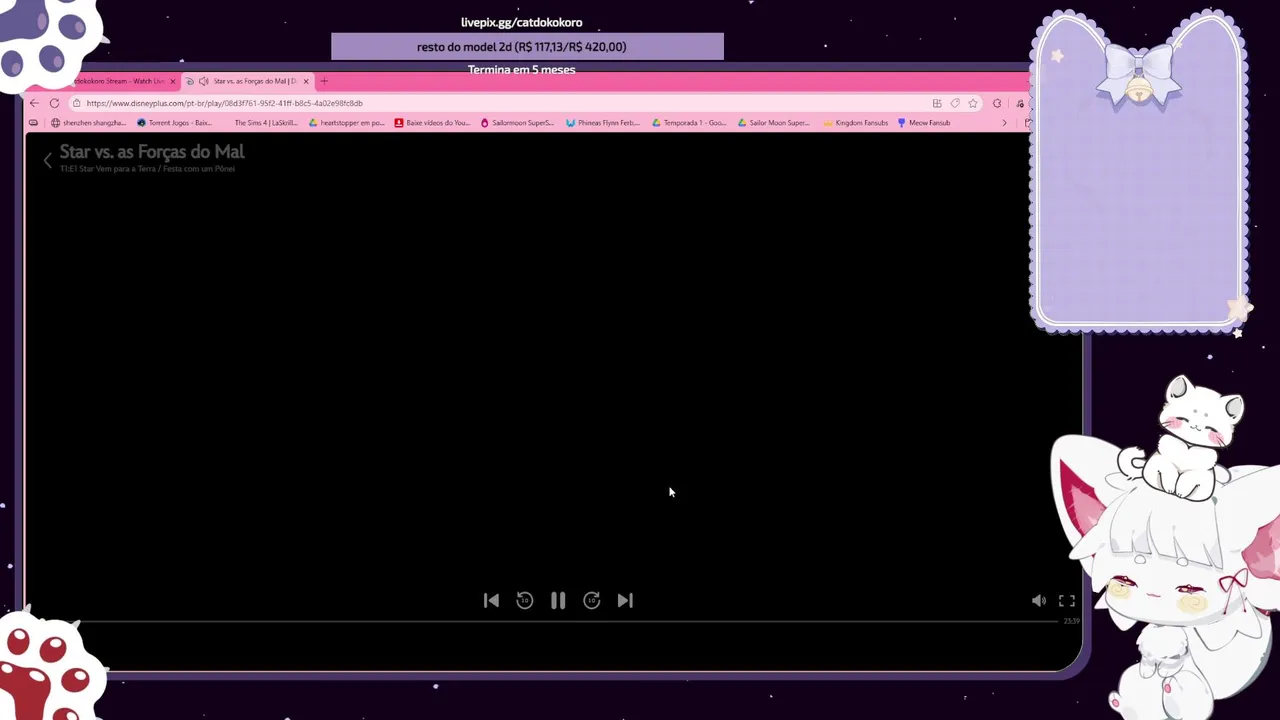This screenshot has height=720, width=1280.
Task: Mute the player volume
Action: [1039, 600]
